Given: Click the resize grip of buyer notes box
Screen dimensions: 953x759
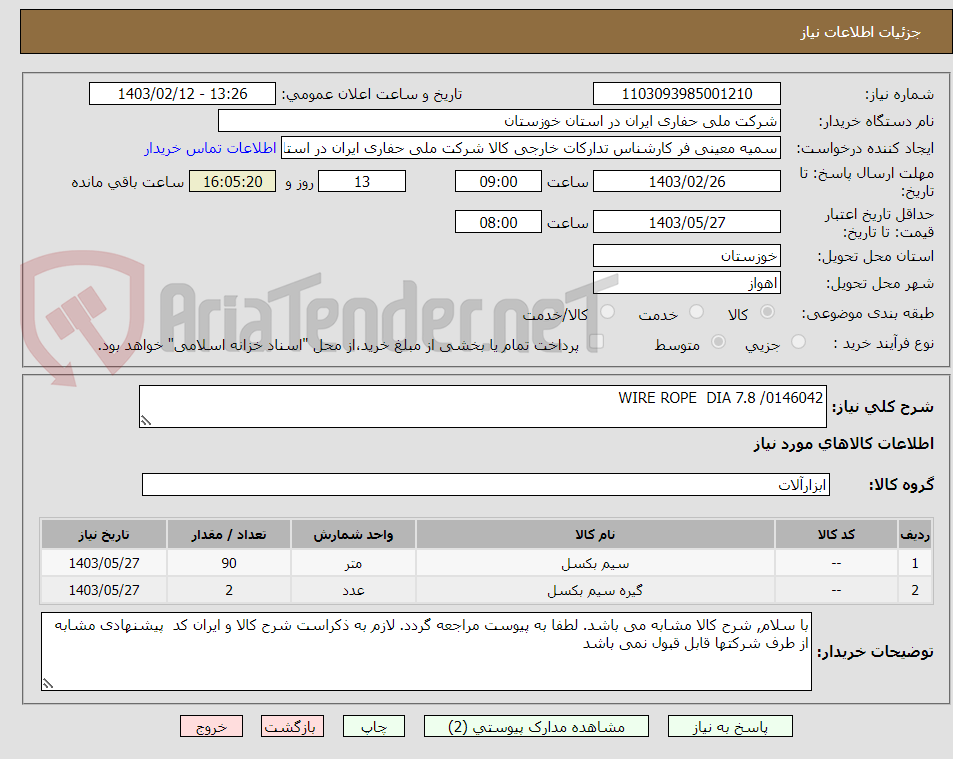Looking at the screenshot, I should [x=48, y=683].
